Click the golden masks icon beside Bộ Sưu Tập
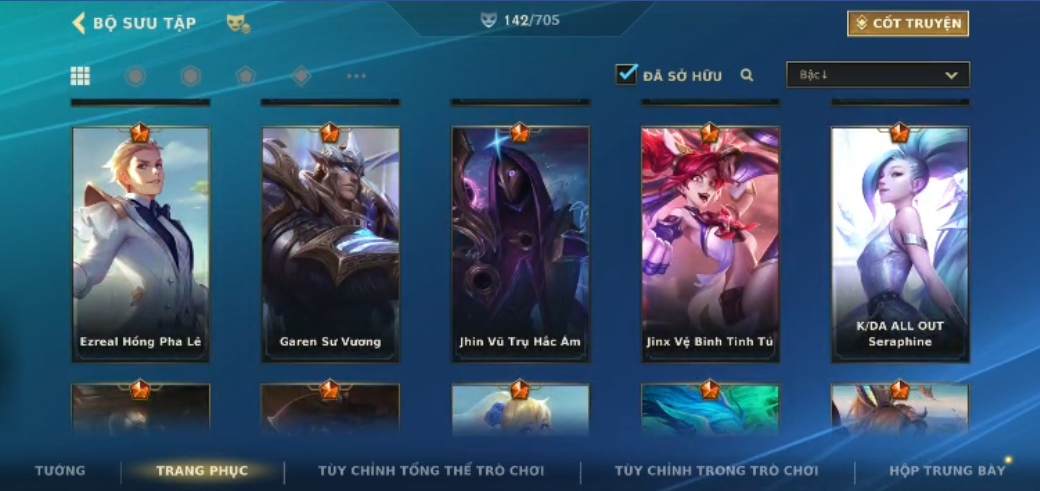 tap(238, 24)
